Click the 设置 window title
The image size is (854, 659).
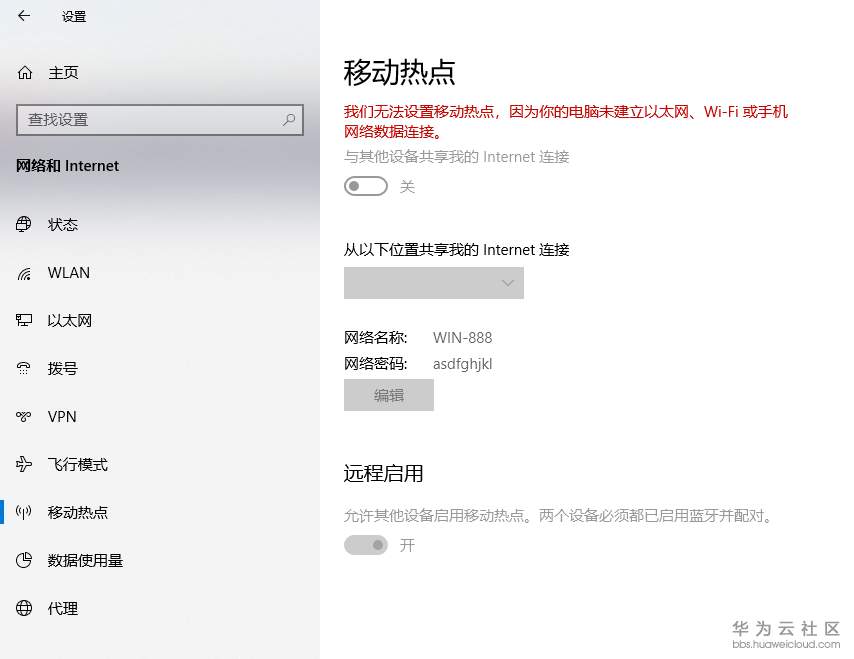[74, 16]
